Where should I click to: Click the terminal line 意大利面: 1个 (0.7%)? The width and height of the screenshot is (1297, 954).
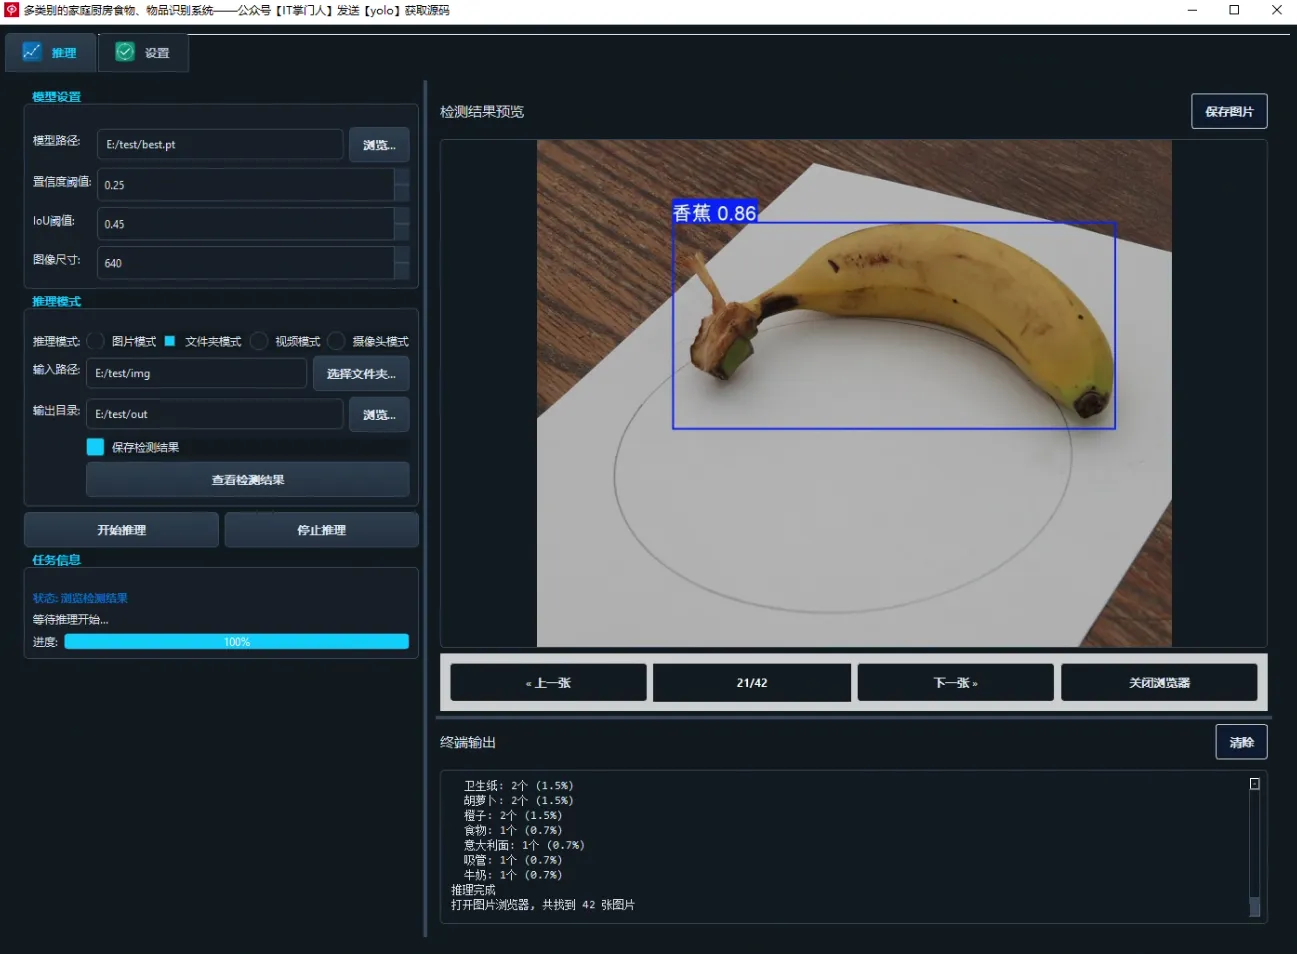(x=524, y=846)
